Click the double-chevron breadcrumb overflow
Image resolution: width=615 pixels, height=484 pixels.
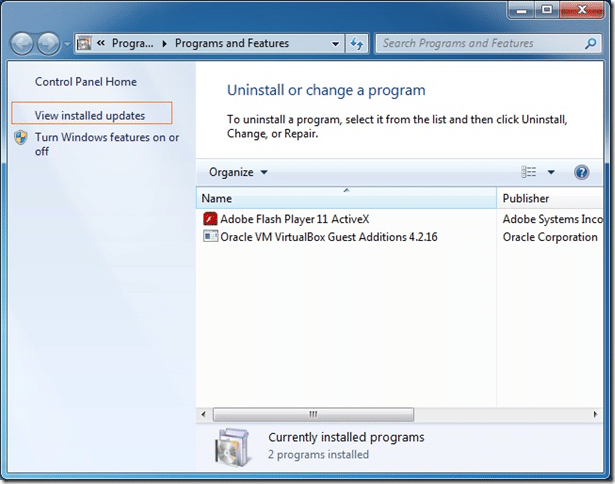[101, 43]
